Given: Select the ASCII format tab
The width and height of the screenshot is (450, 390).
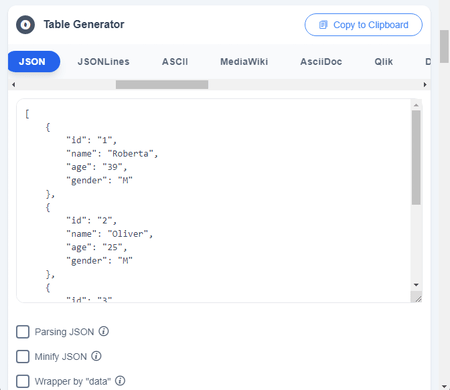Looking at the screenshot, I should (175, 62).
